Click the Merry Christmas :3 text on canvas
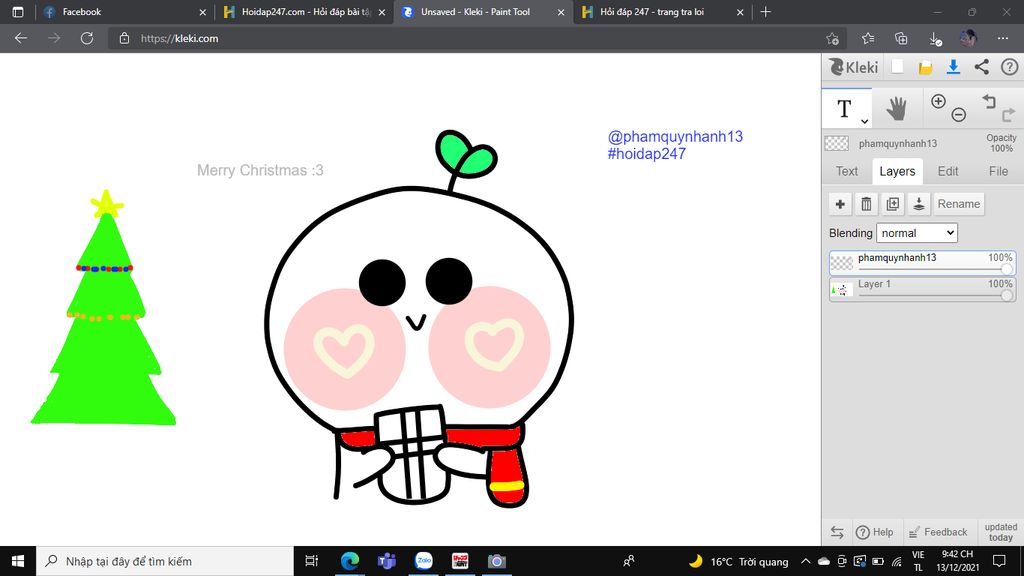Screen dimensions: 1024x576 pos(260,170)
